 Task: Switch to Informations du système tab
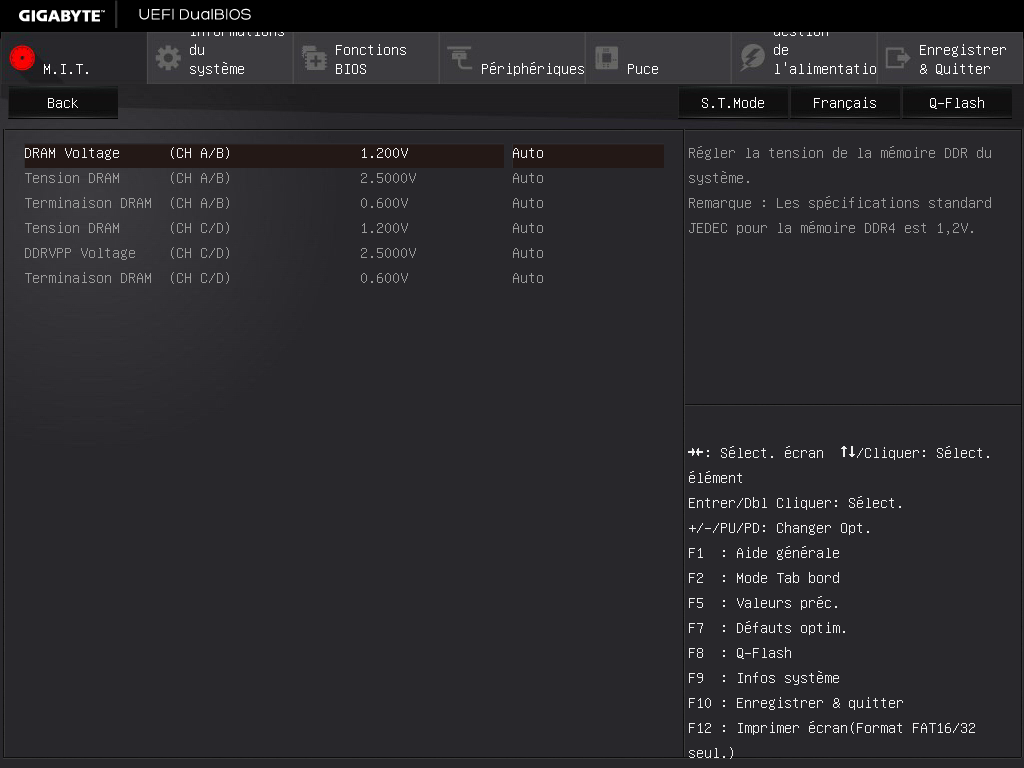[x=220, y=58]
